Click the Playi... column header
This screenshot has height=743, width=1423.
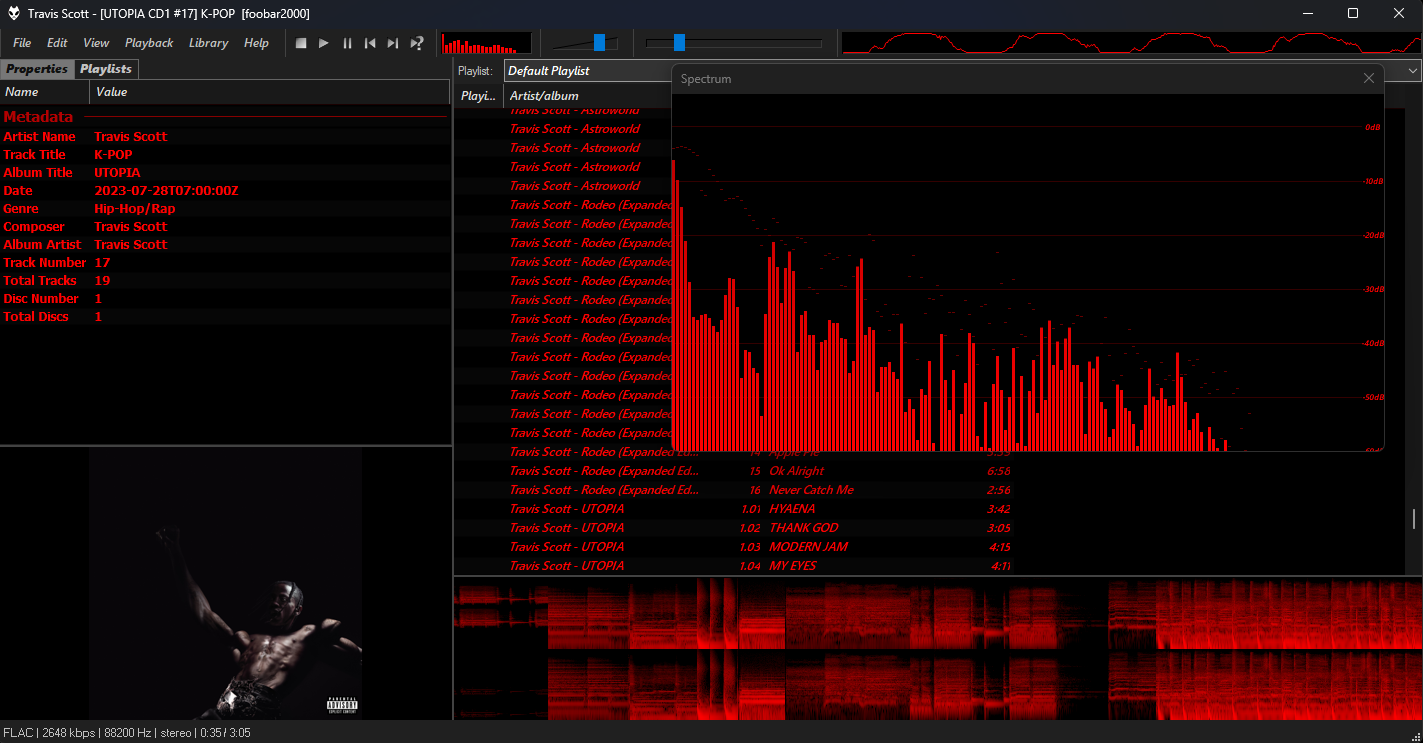point(479,96)
